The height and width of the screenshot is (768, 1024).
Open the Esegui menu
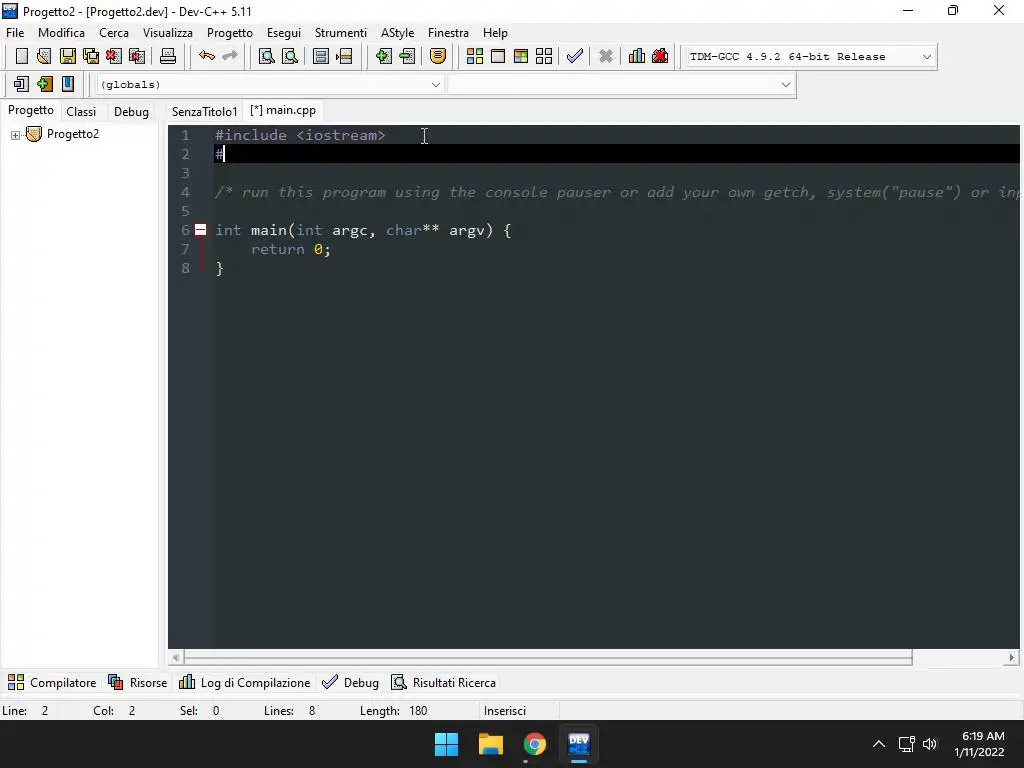[x=283, y=33]
